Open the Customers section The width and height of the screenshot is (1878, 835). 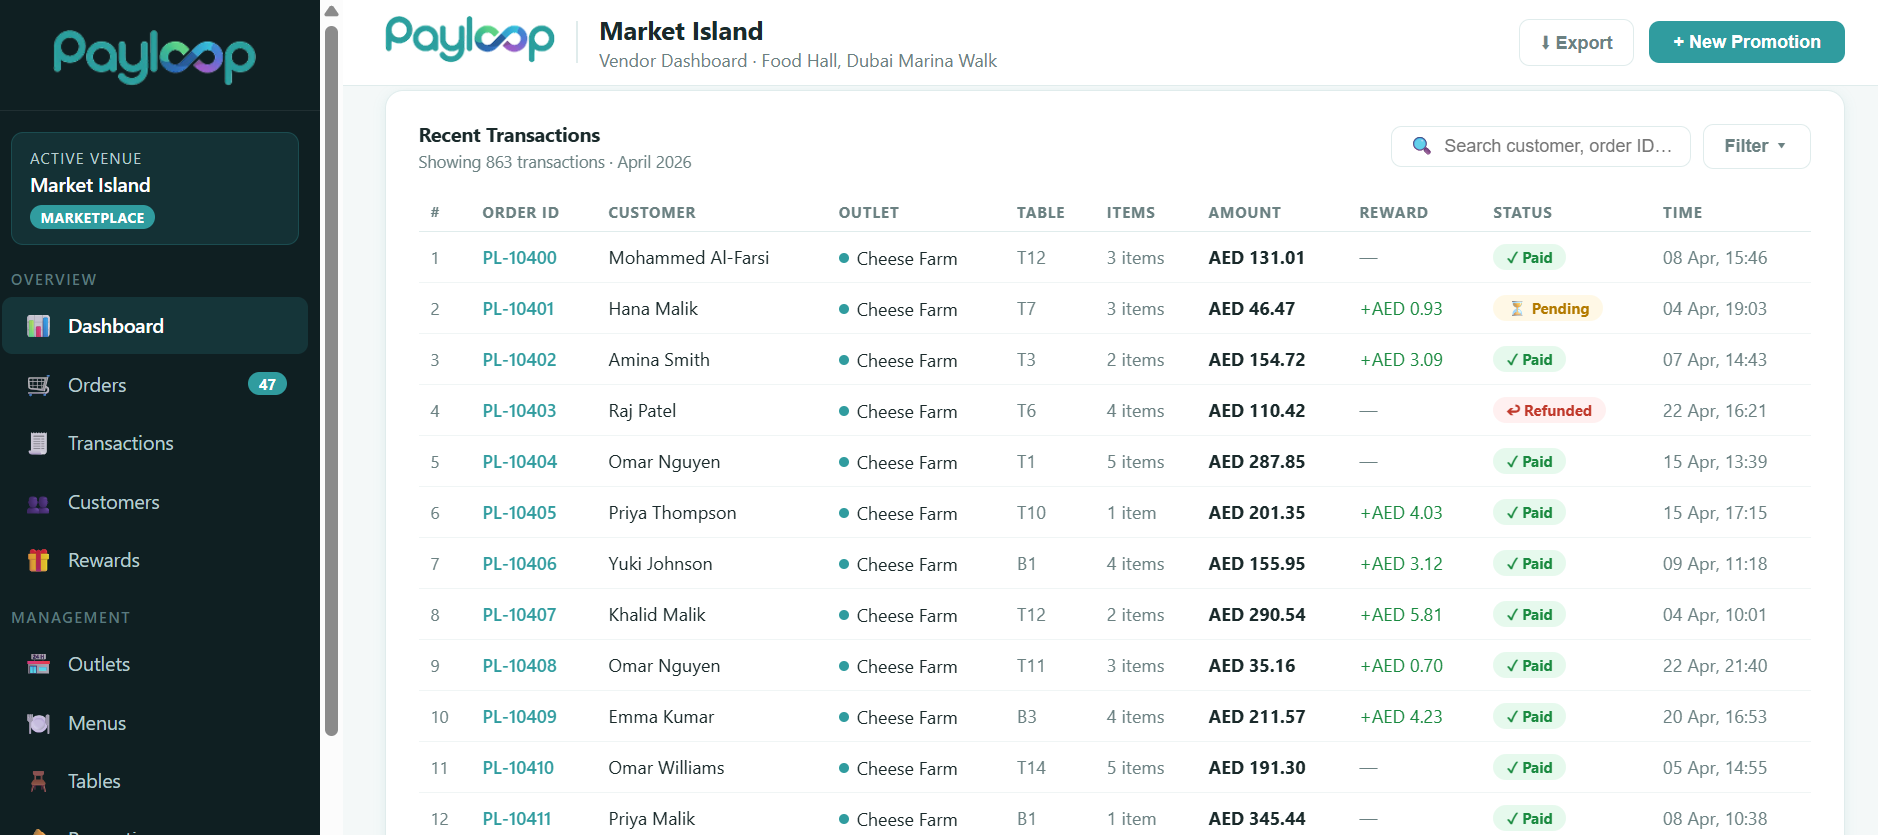(x=155, y=502)
